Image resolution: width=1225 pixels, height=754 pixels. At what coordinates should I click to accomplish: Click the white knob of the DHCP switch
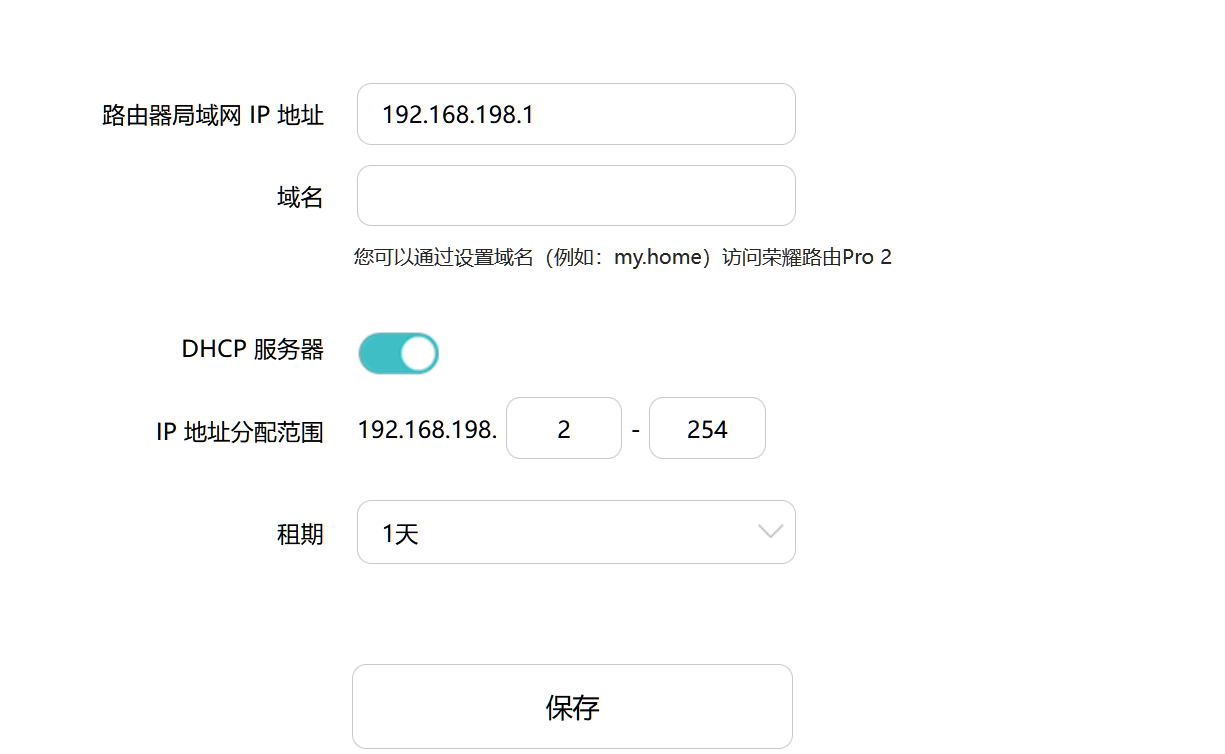(418, 353)
